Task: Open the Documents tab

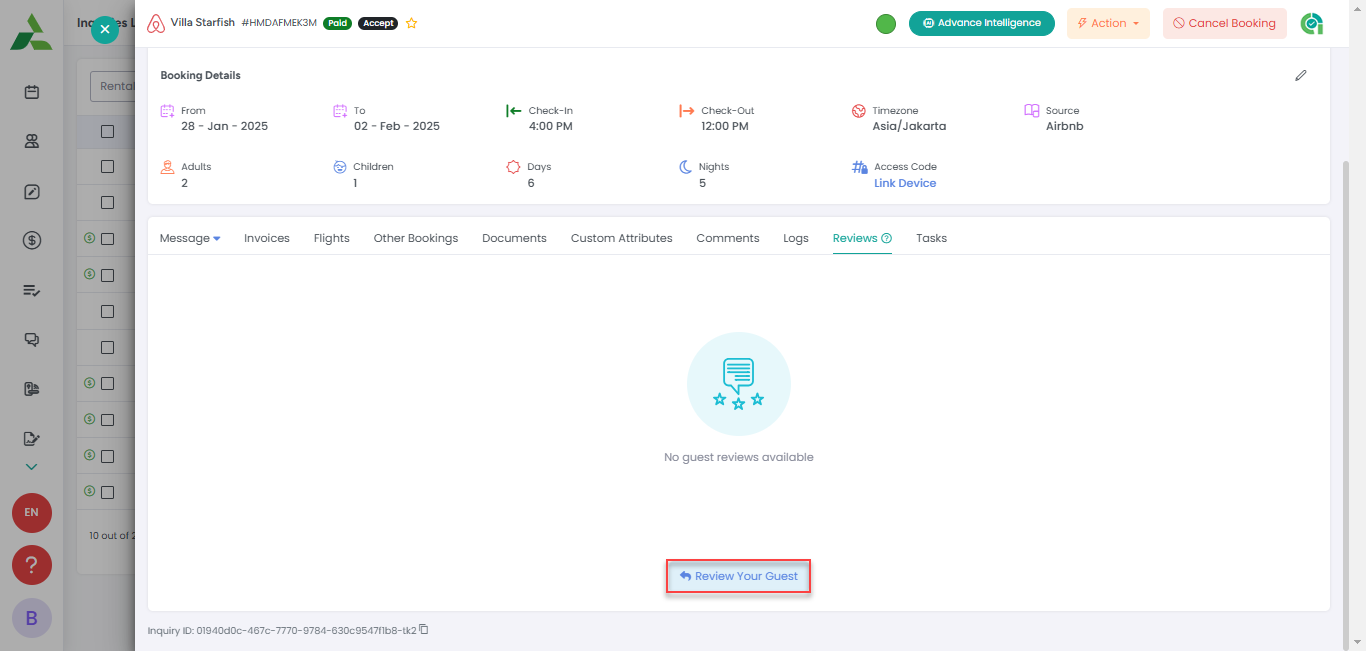Action: point(514,238)
